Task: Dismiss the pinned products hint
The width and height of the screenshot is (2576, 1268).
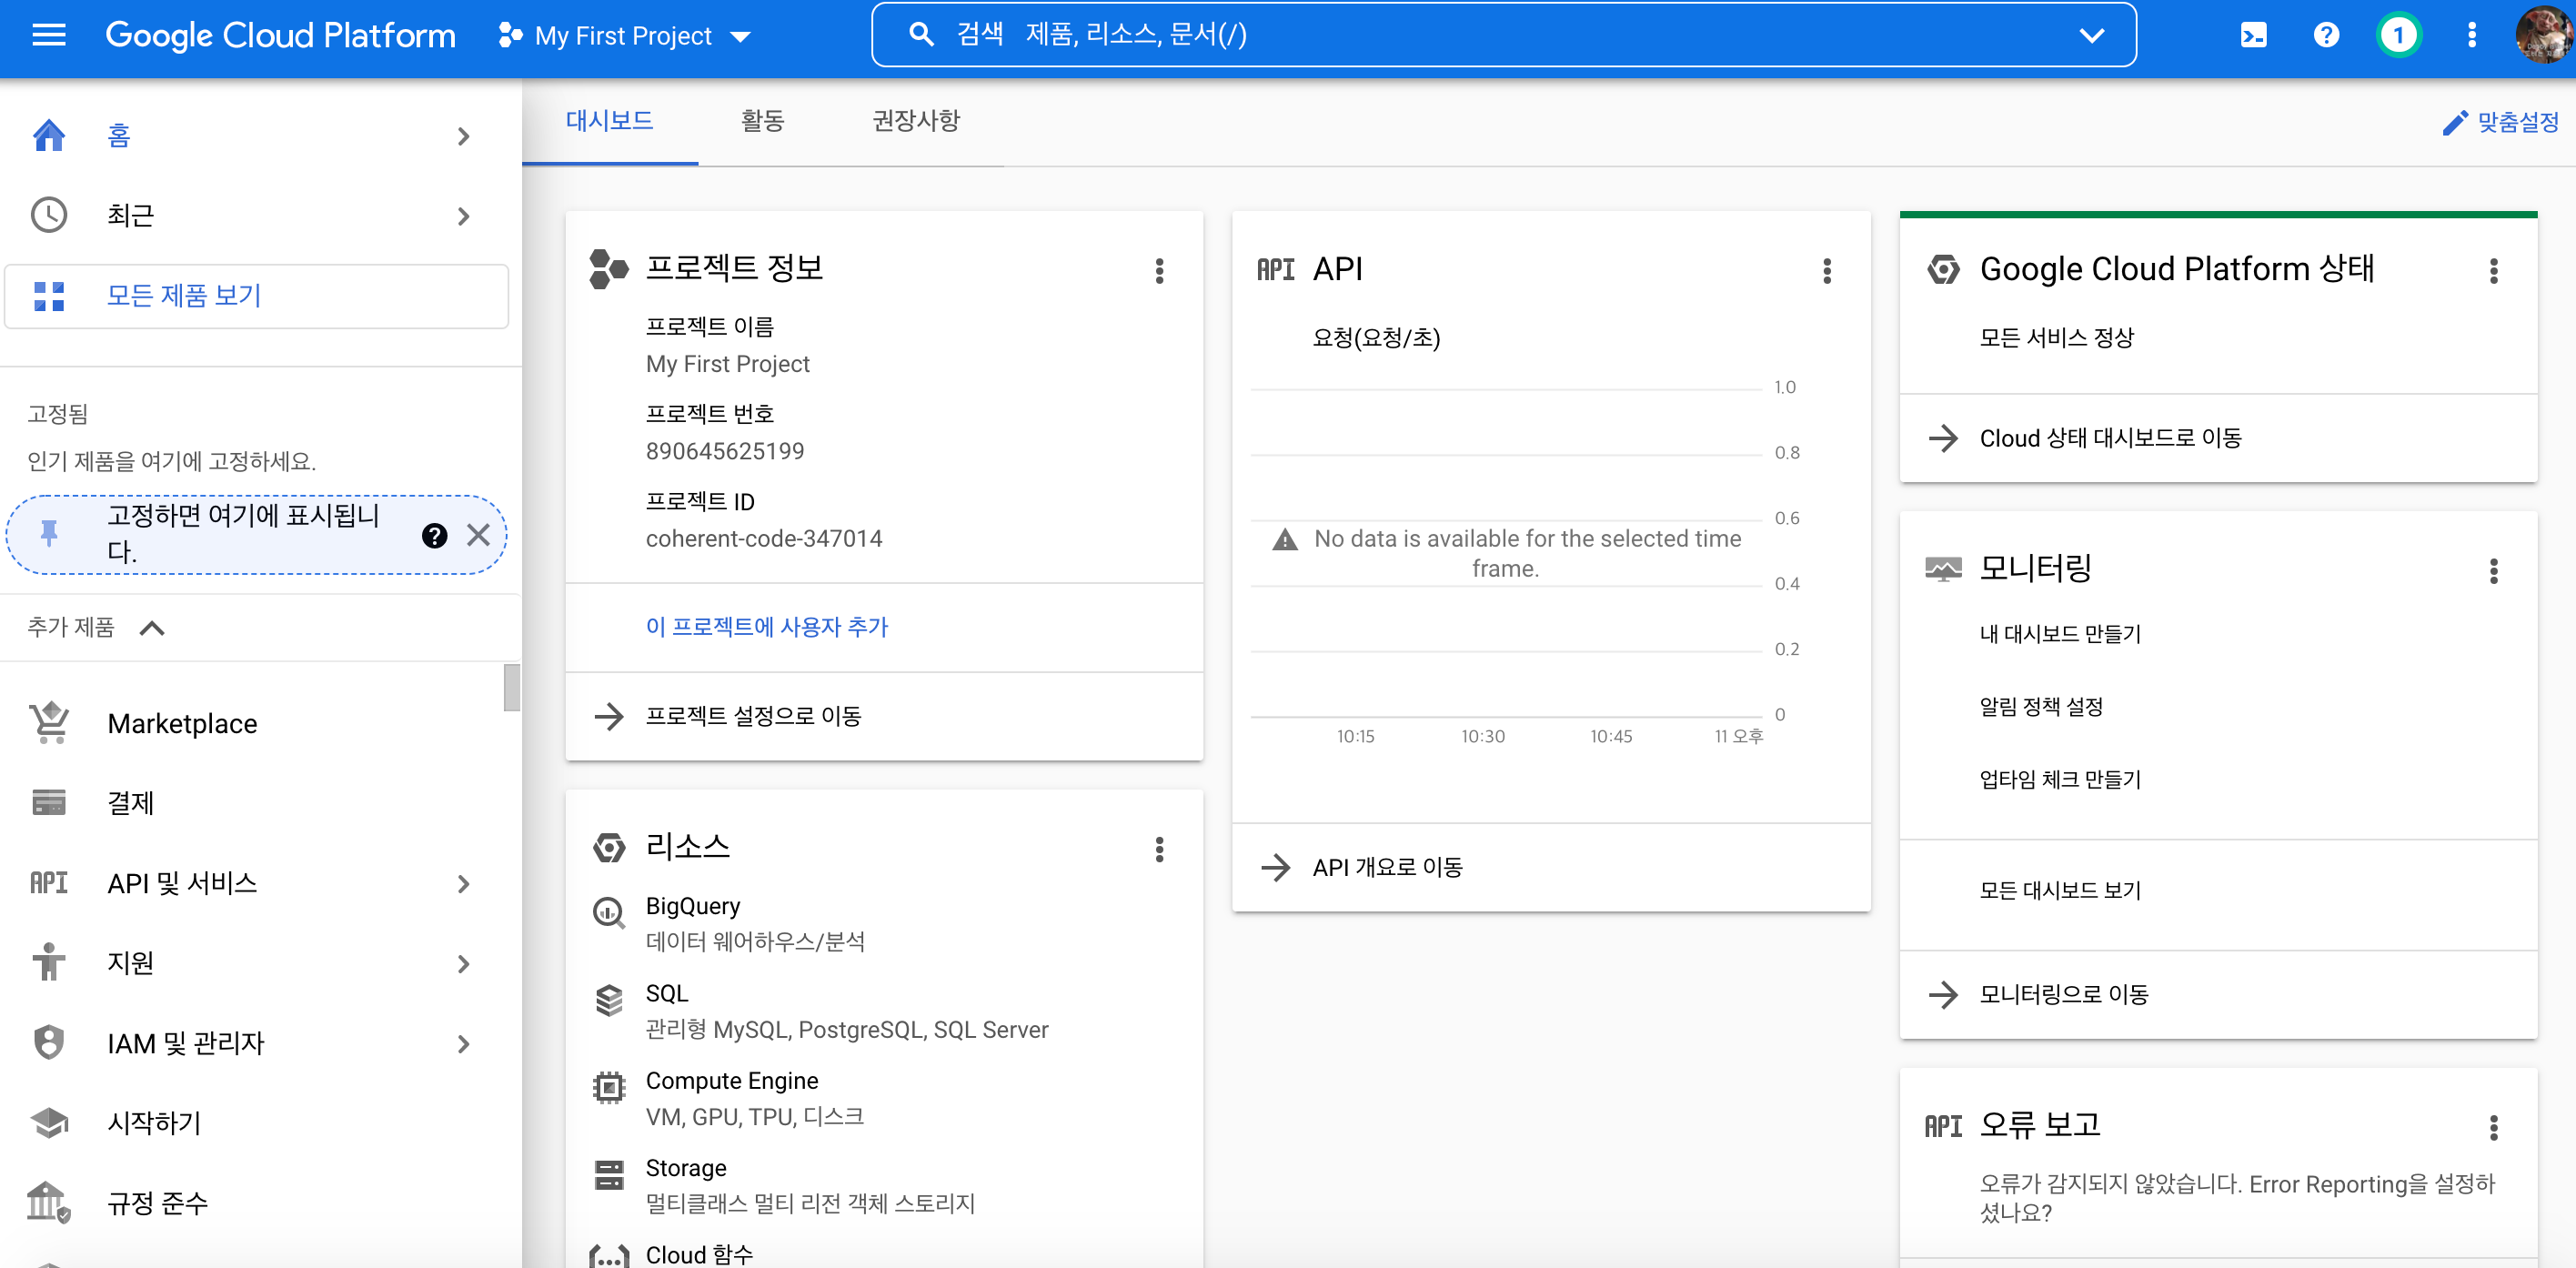Action: tap(478, 536)
